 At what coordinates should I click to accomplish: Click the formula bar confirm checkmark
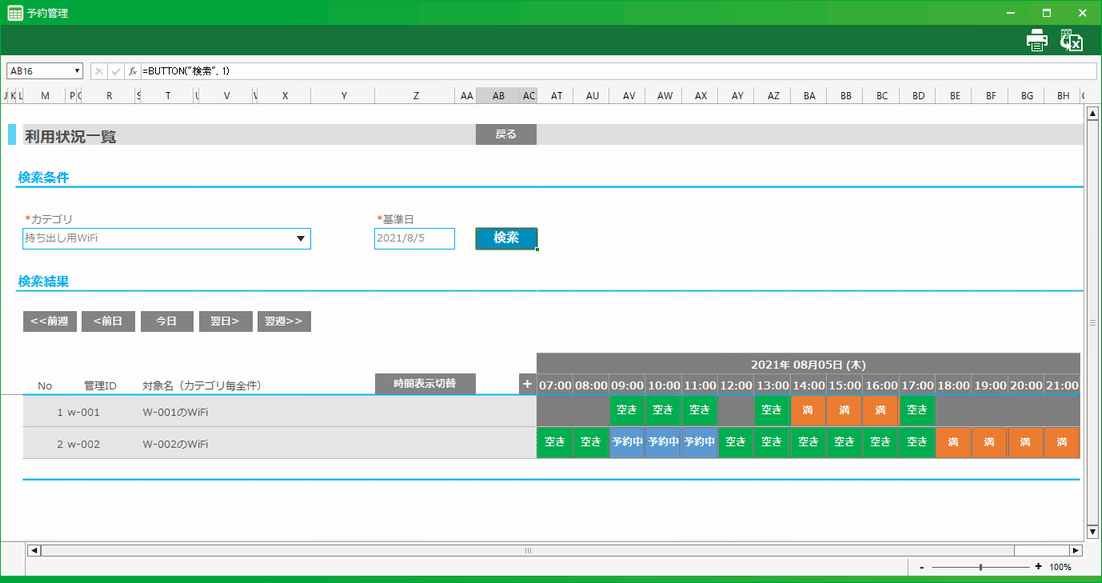click(115, 71)
